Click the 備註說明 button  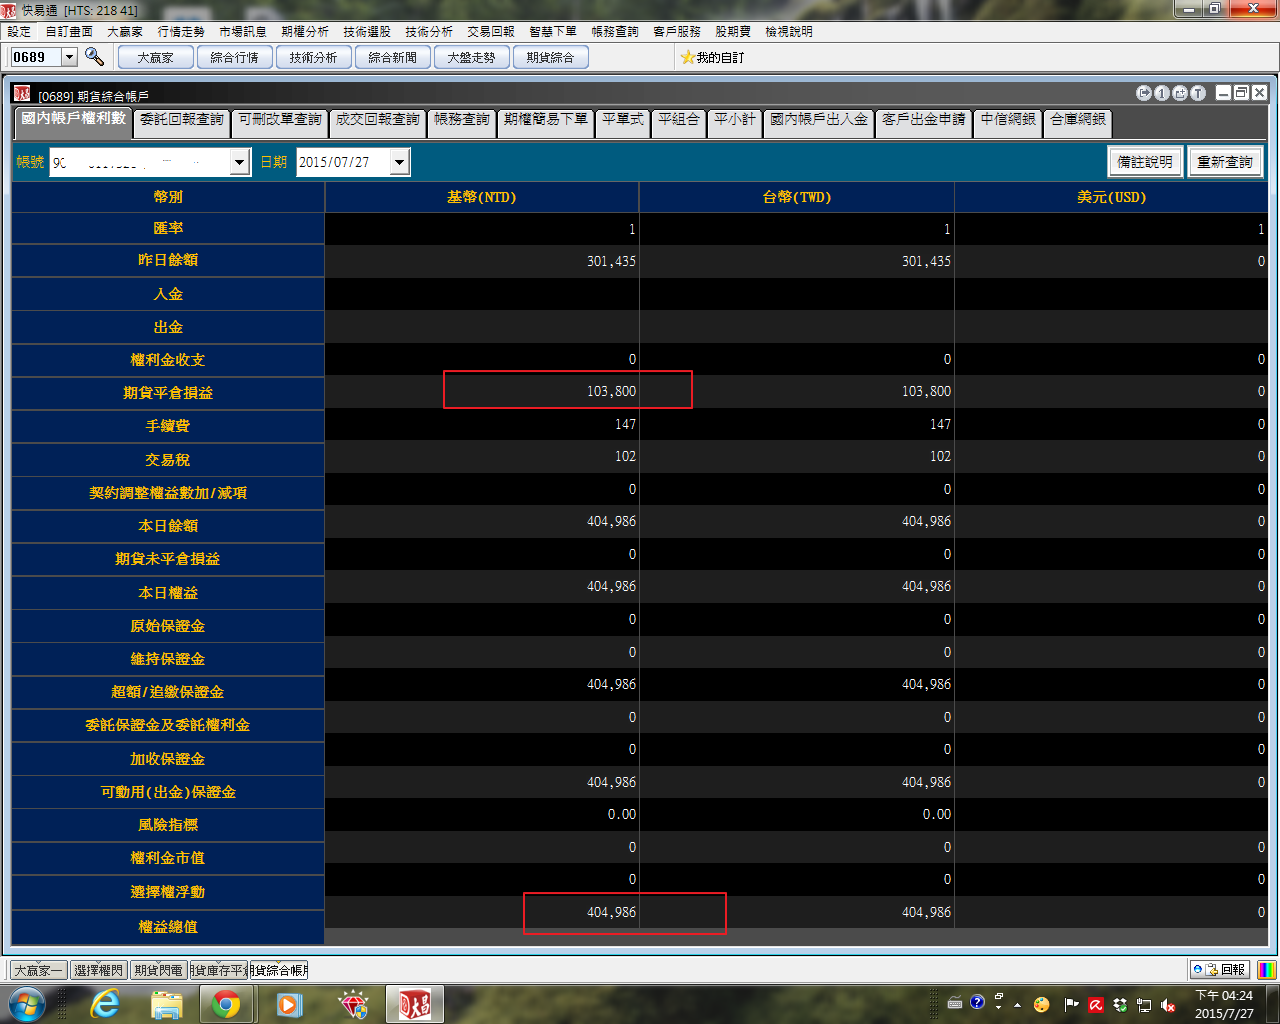[x=1145, y=162]
